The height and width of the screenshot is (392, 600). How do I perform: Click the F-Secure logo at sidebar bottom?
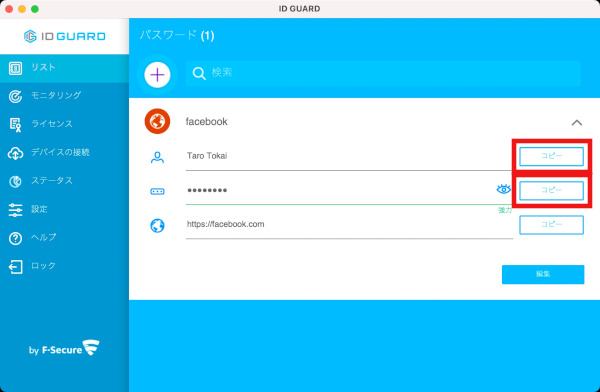[64, 348]
